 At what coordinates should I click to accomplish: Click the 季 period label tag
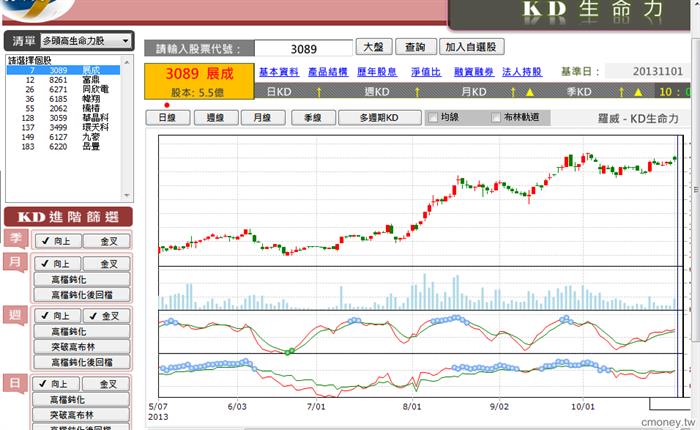click(16, 238)
